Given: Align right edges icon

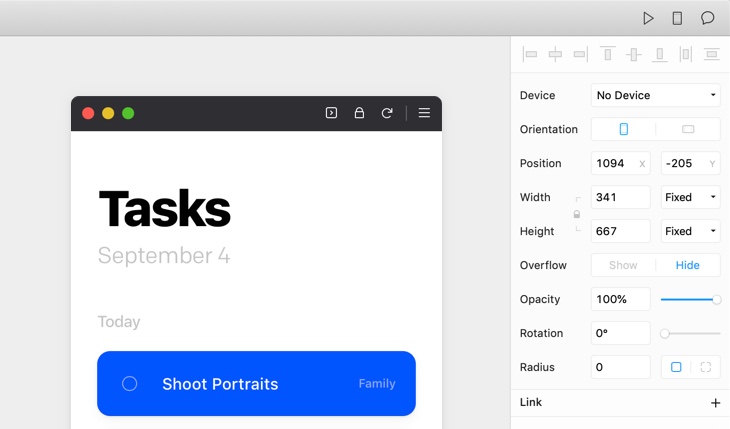Looking at the screenshot, I should tap(581, 54).
